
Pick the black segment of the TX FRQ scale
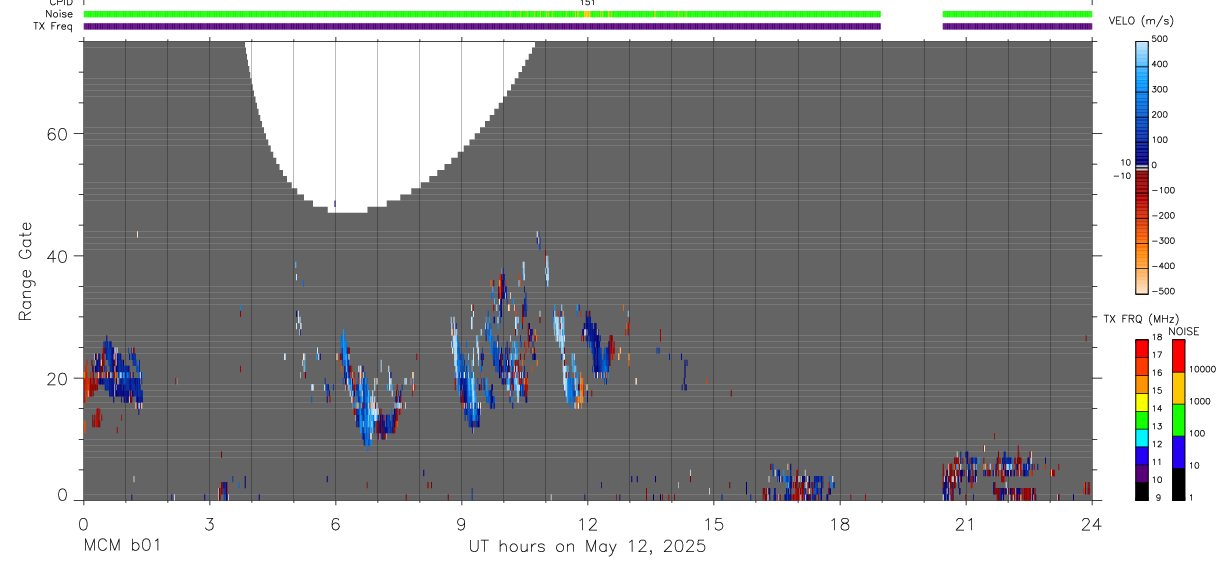pos(1142,489)
